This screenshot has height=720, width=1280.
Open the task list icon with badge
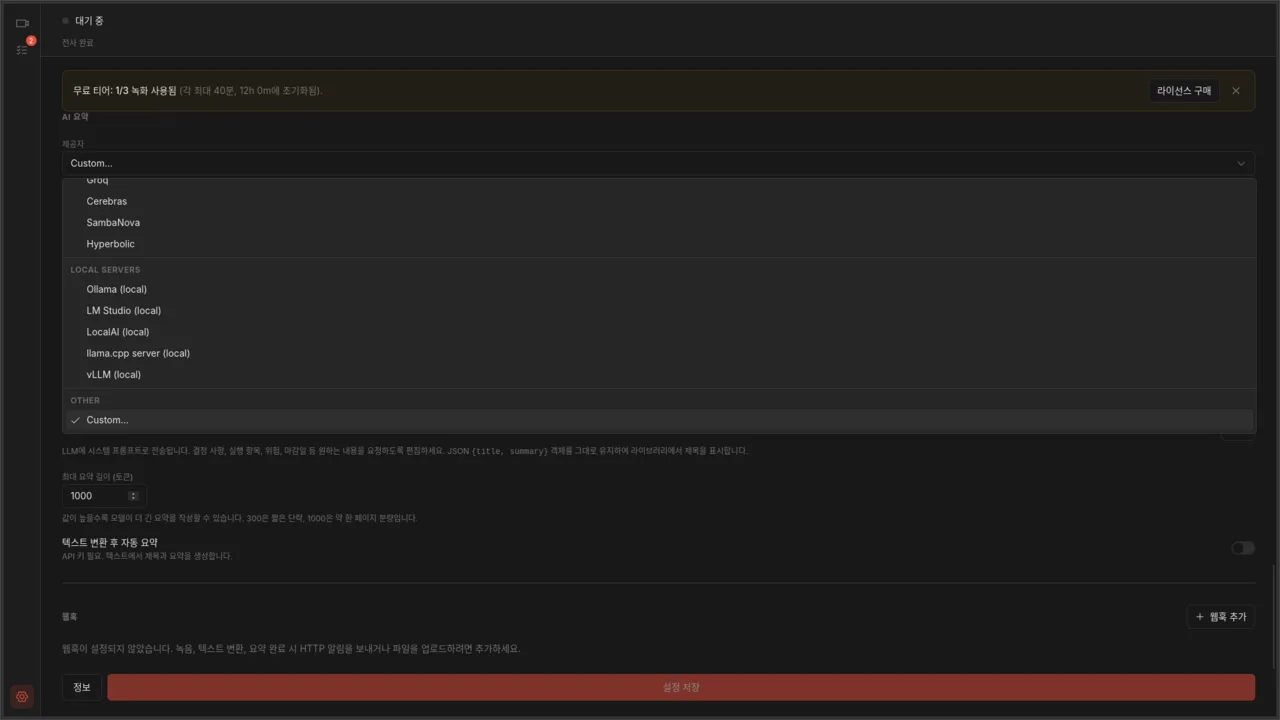pos(22,49)
